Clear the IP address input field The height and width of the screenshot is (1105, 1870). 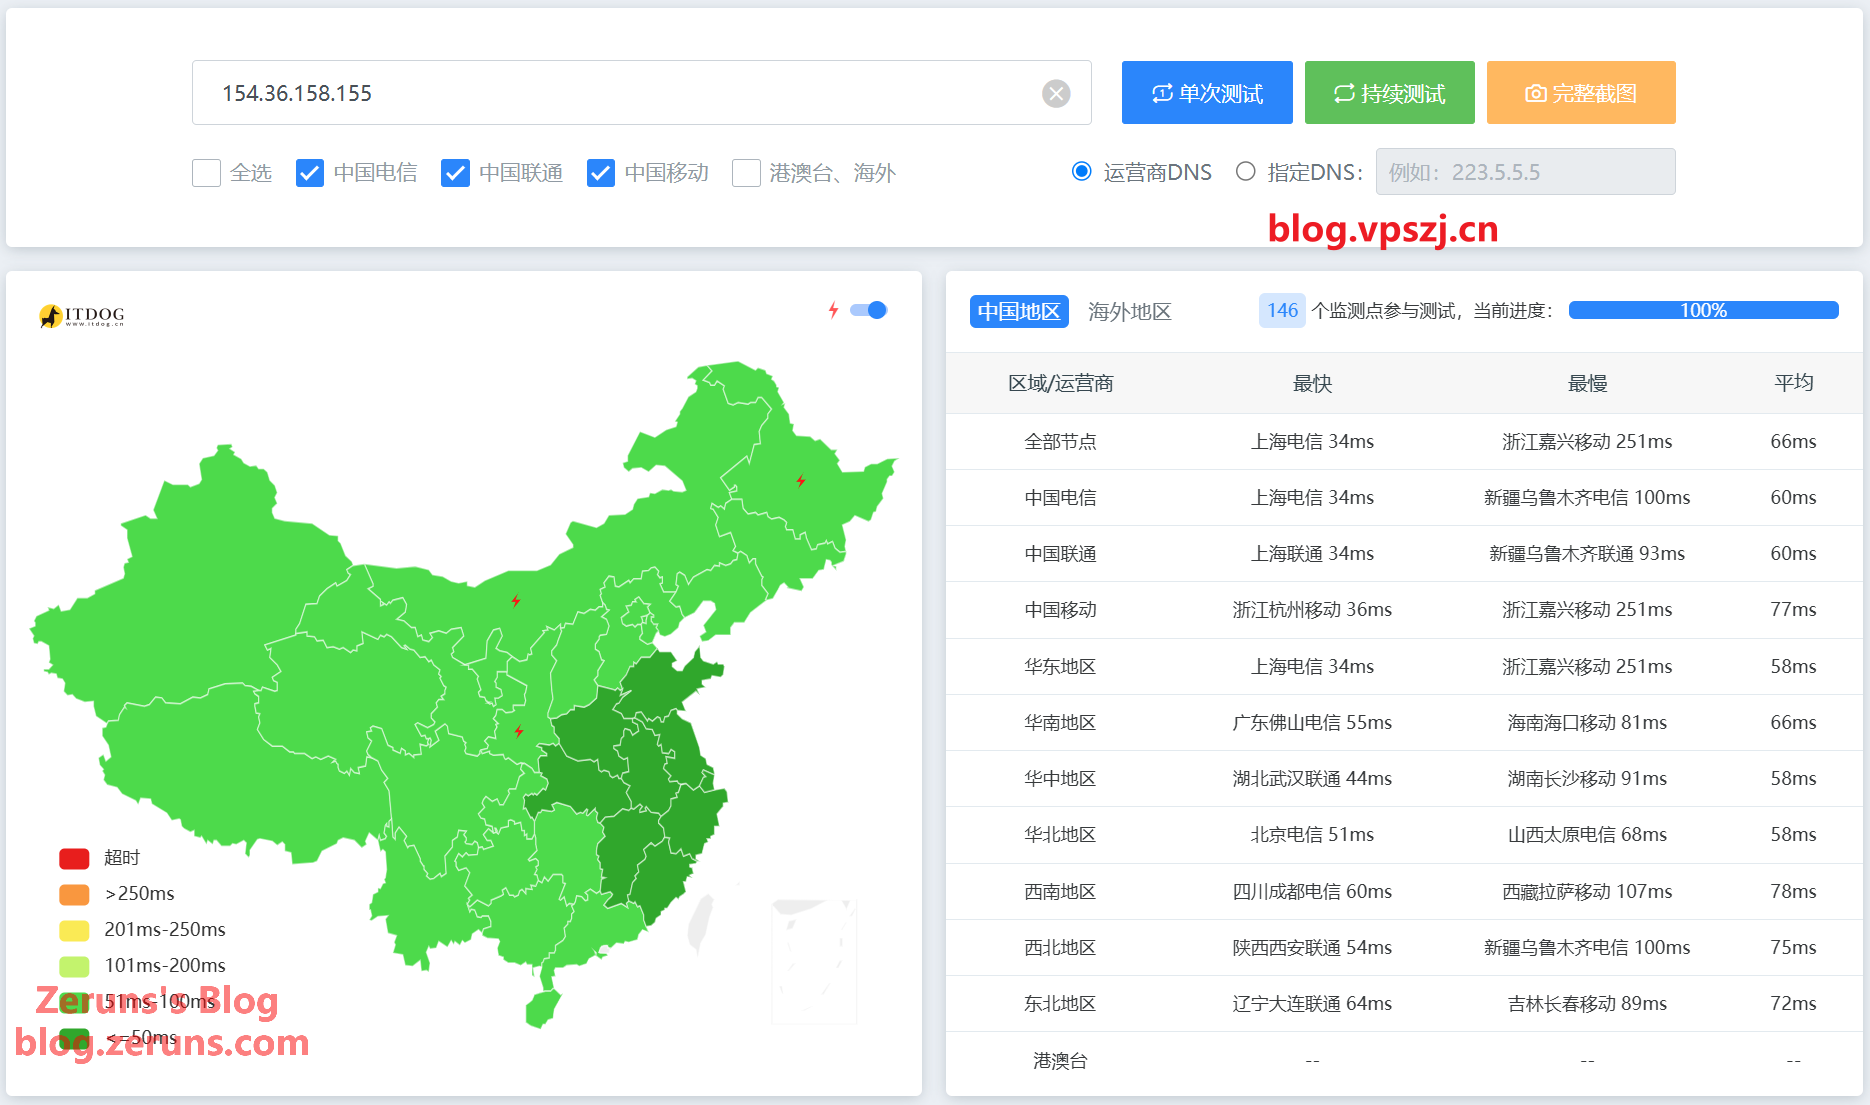click(x=1056, y=94)
